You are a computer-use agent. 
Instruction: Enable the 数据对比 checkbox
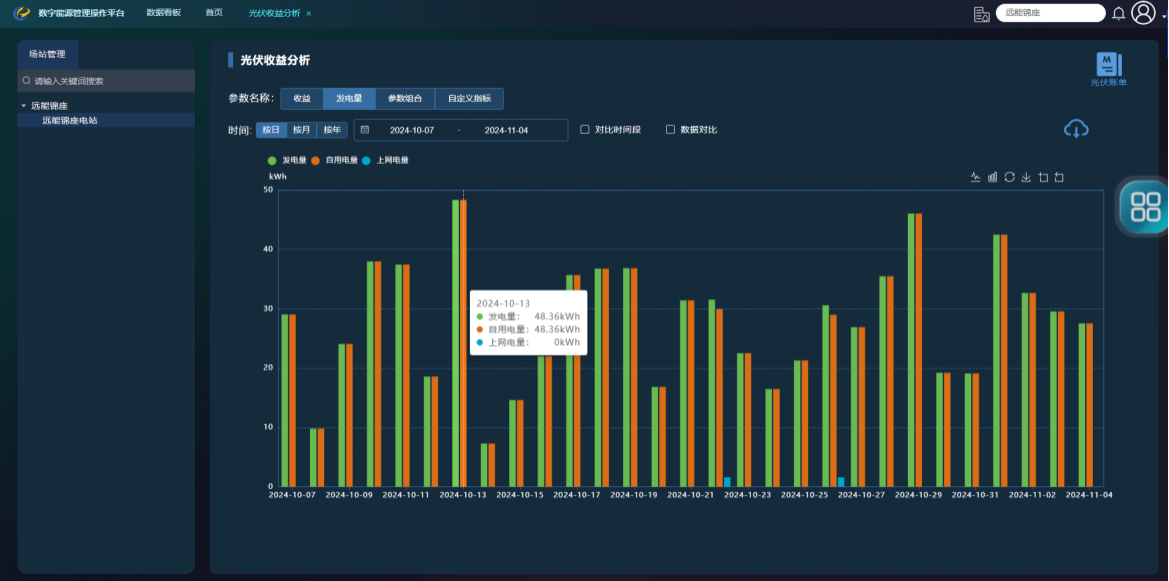click(670, 130)
